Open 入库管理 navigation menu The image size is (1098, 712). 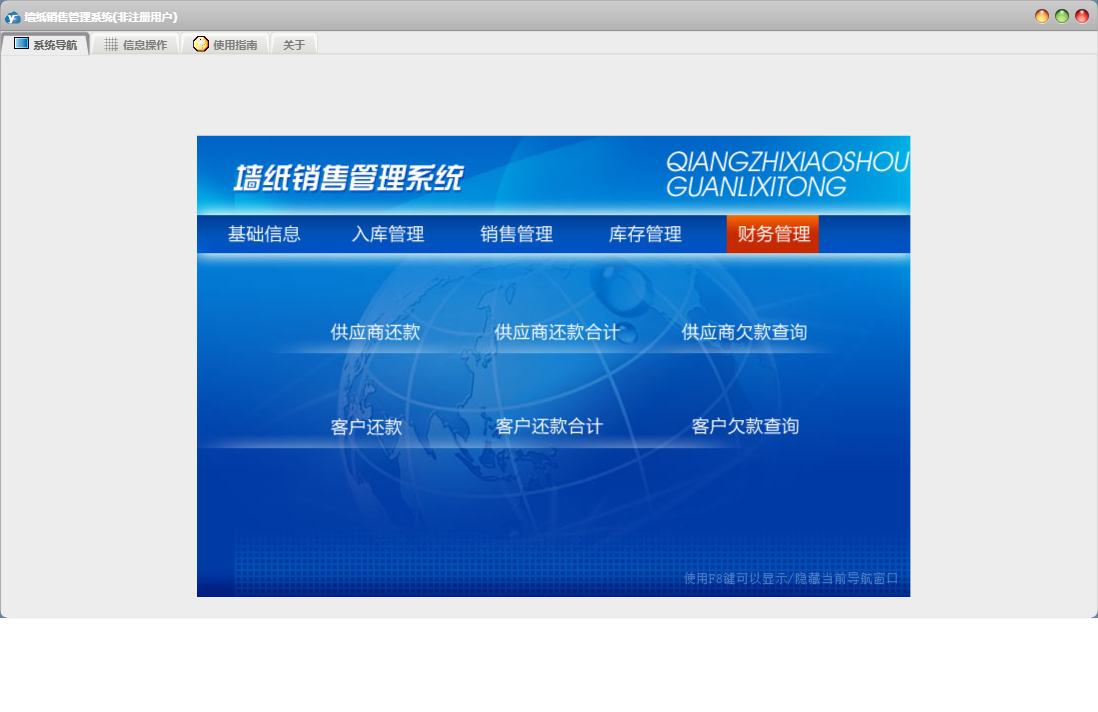click(x=388, y=234)
